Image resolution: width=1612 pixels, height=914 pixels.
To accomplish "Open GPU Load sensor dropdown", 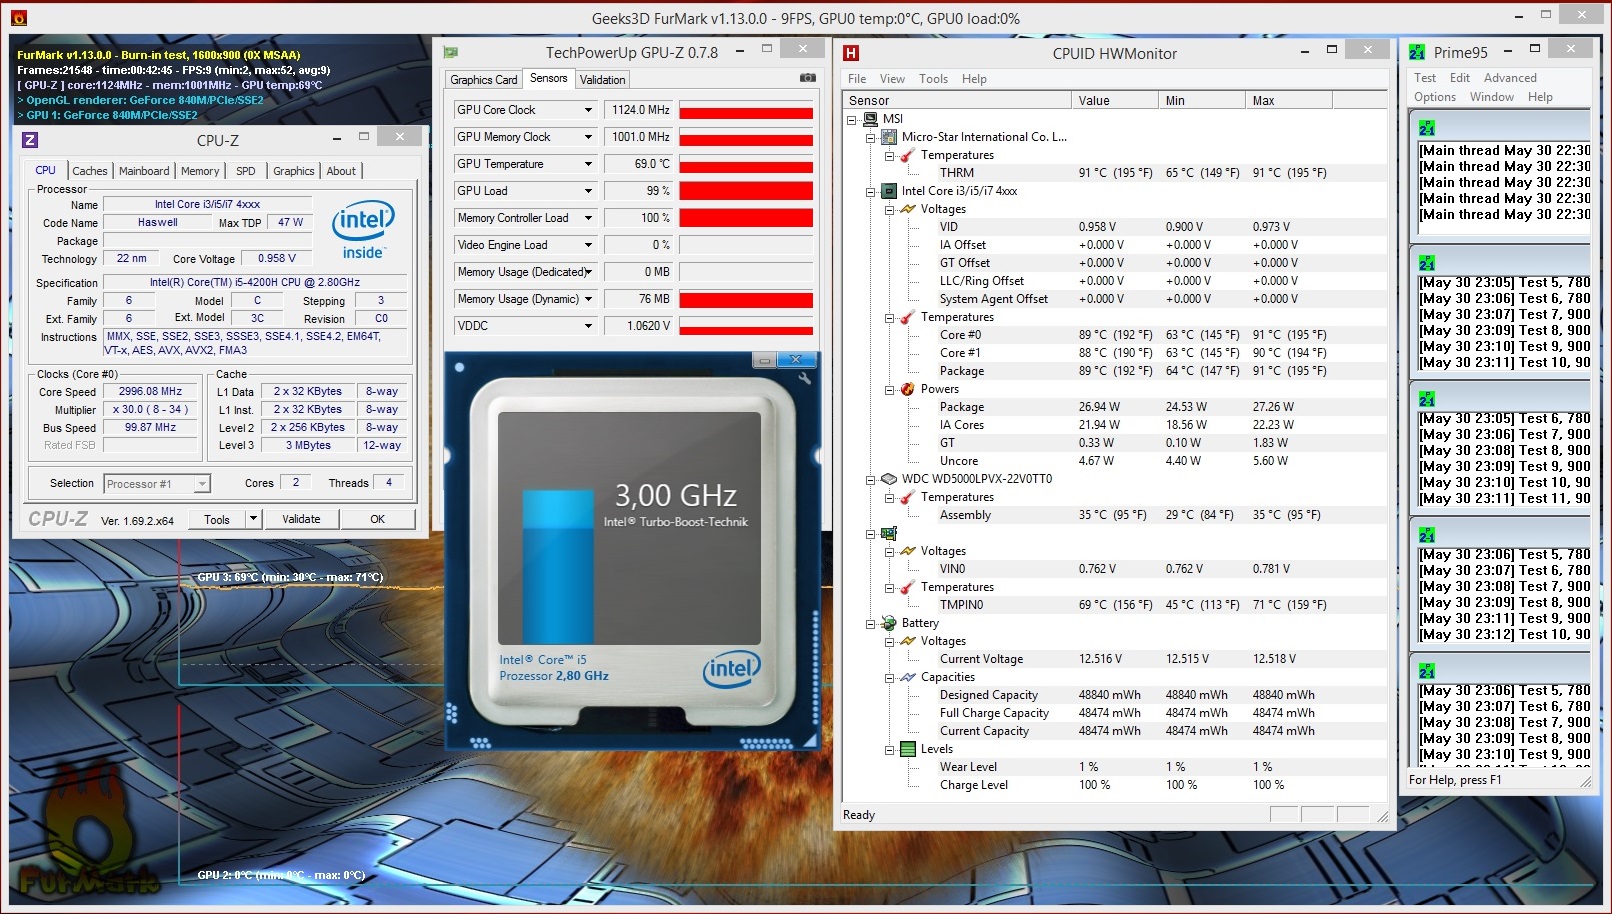I will (588, 191).
